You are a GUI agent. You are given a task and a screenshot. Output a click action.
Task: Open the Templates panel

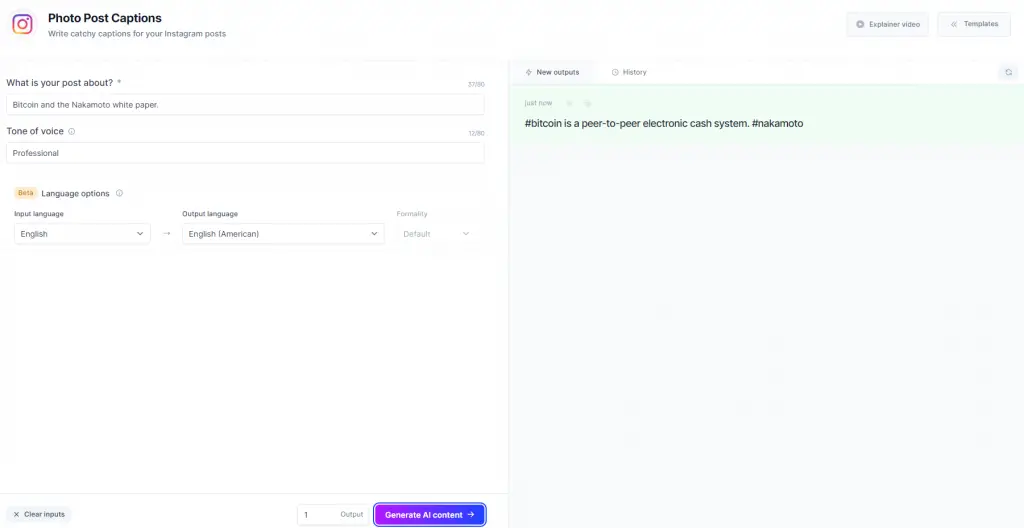pyautogui.click(x=974, y=24)
